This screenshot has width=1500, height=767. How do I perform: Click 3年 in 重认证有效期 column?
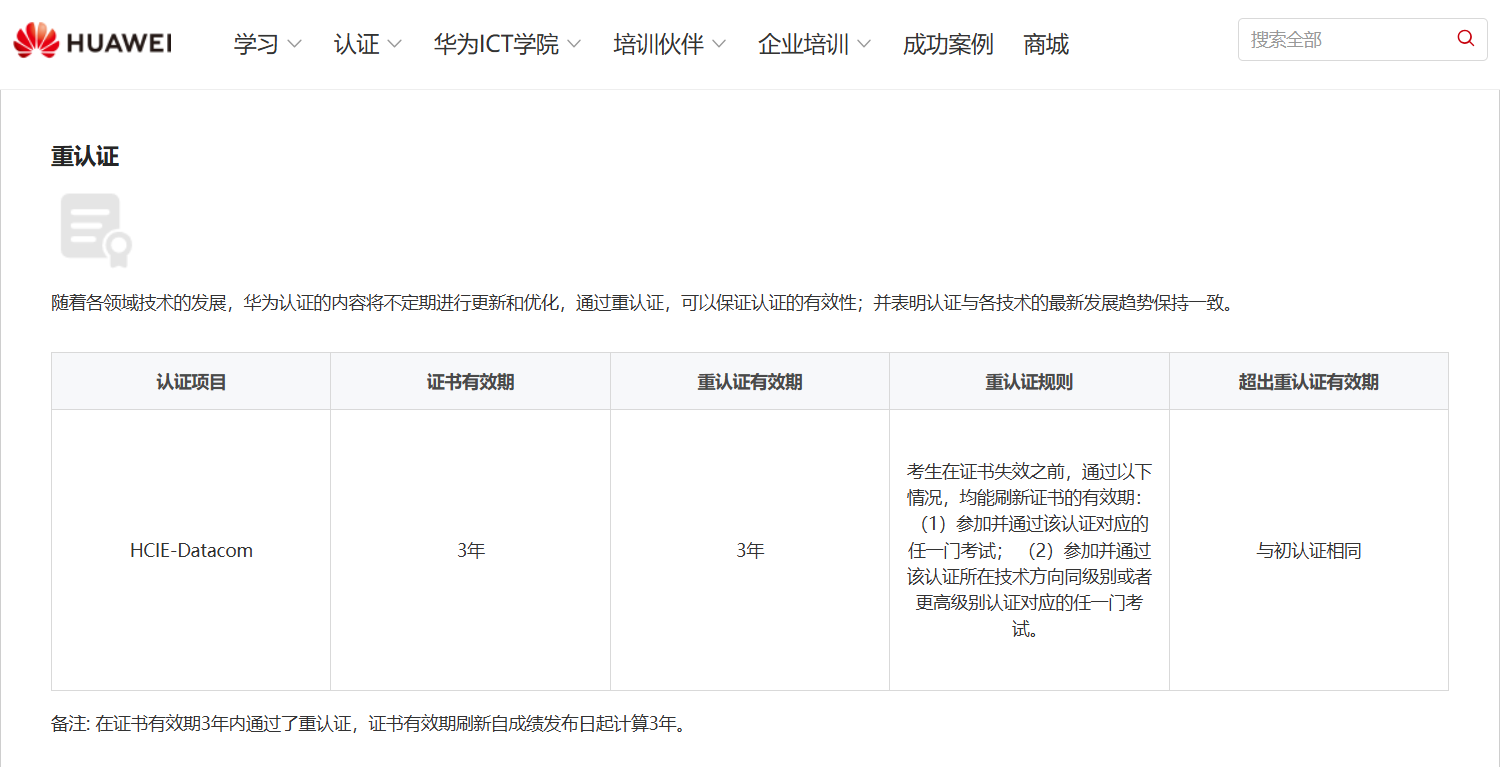point(750,550)
